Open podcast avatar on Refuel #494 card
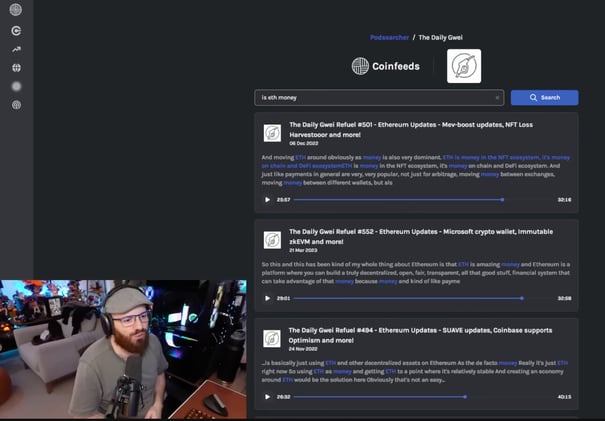The height and width of the screenshot is (421, 605). pos(272,338)
